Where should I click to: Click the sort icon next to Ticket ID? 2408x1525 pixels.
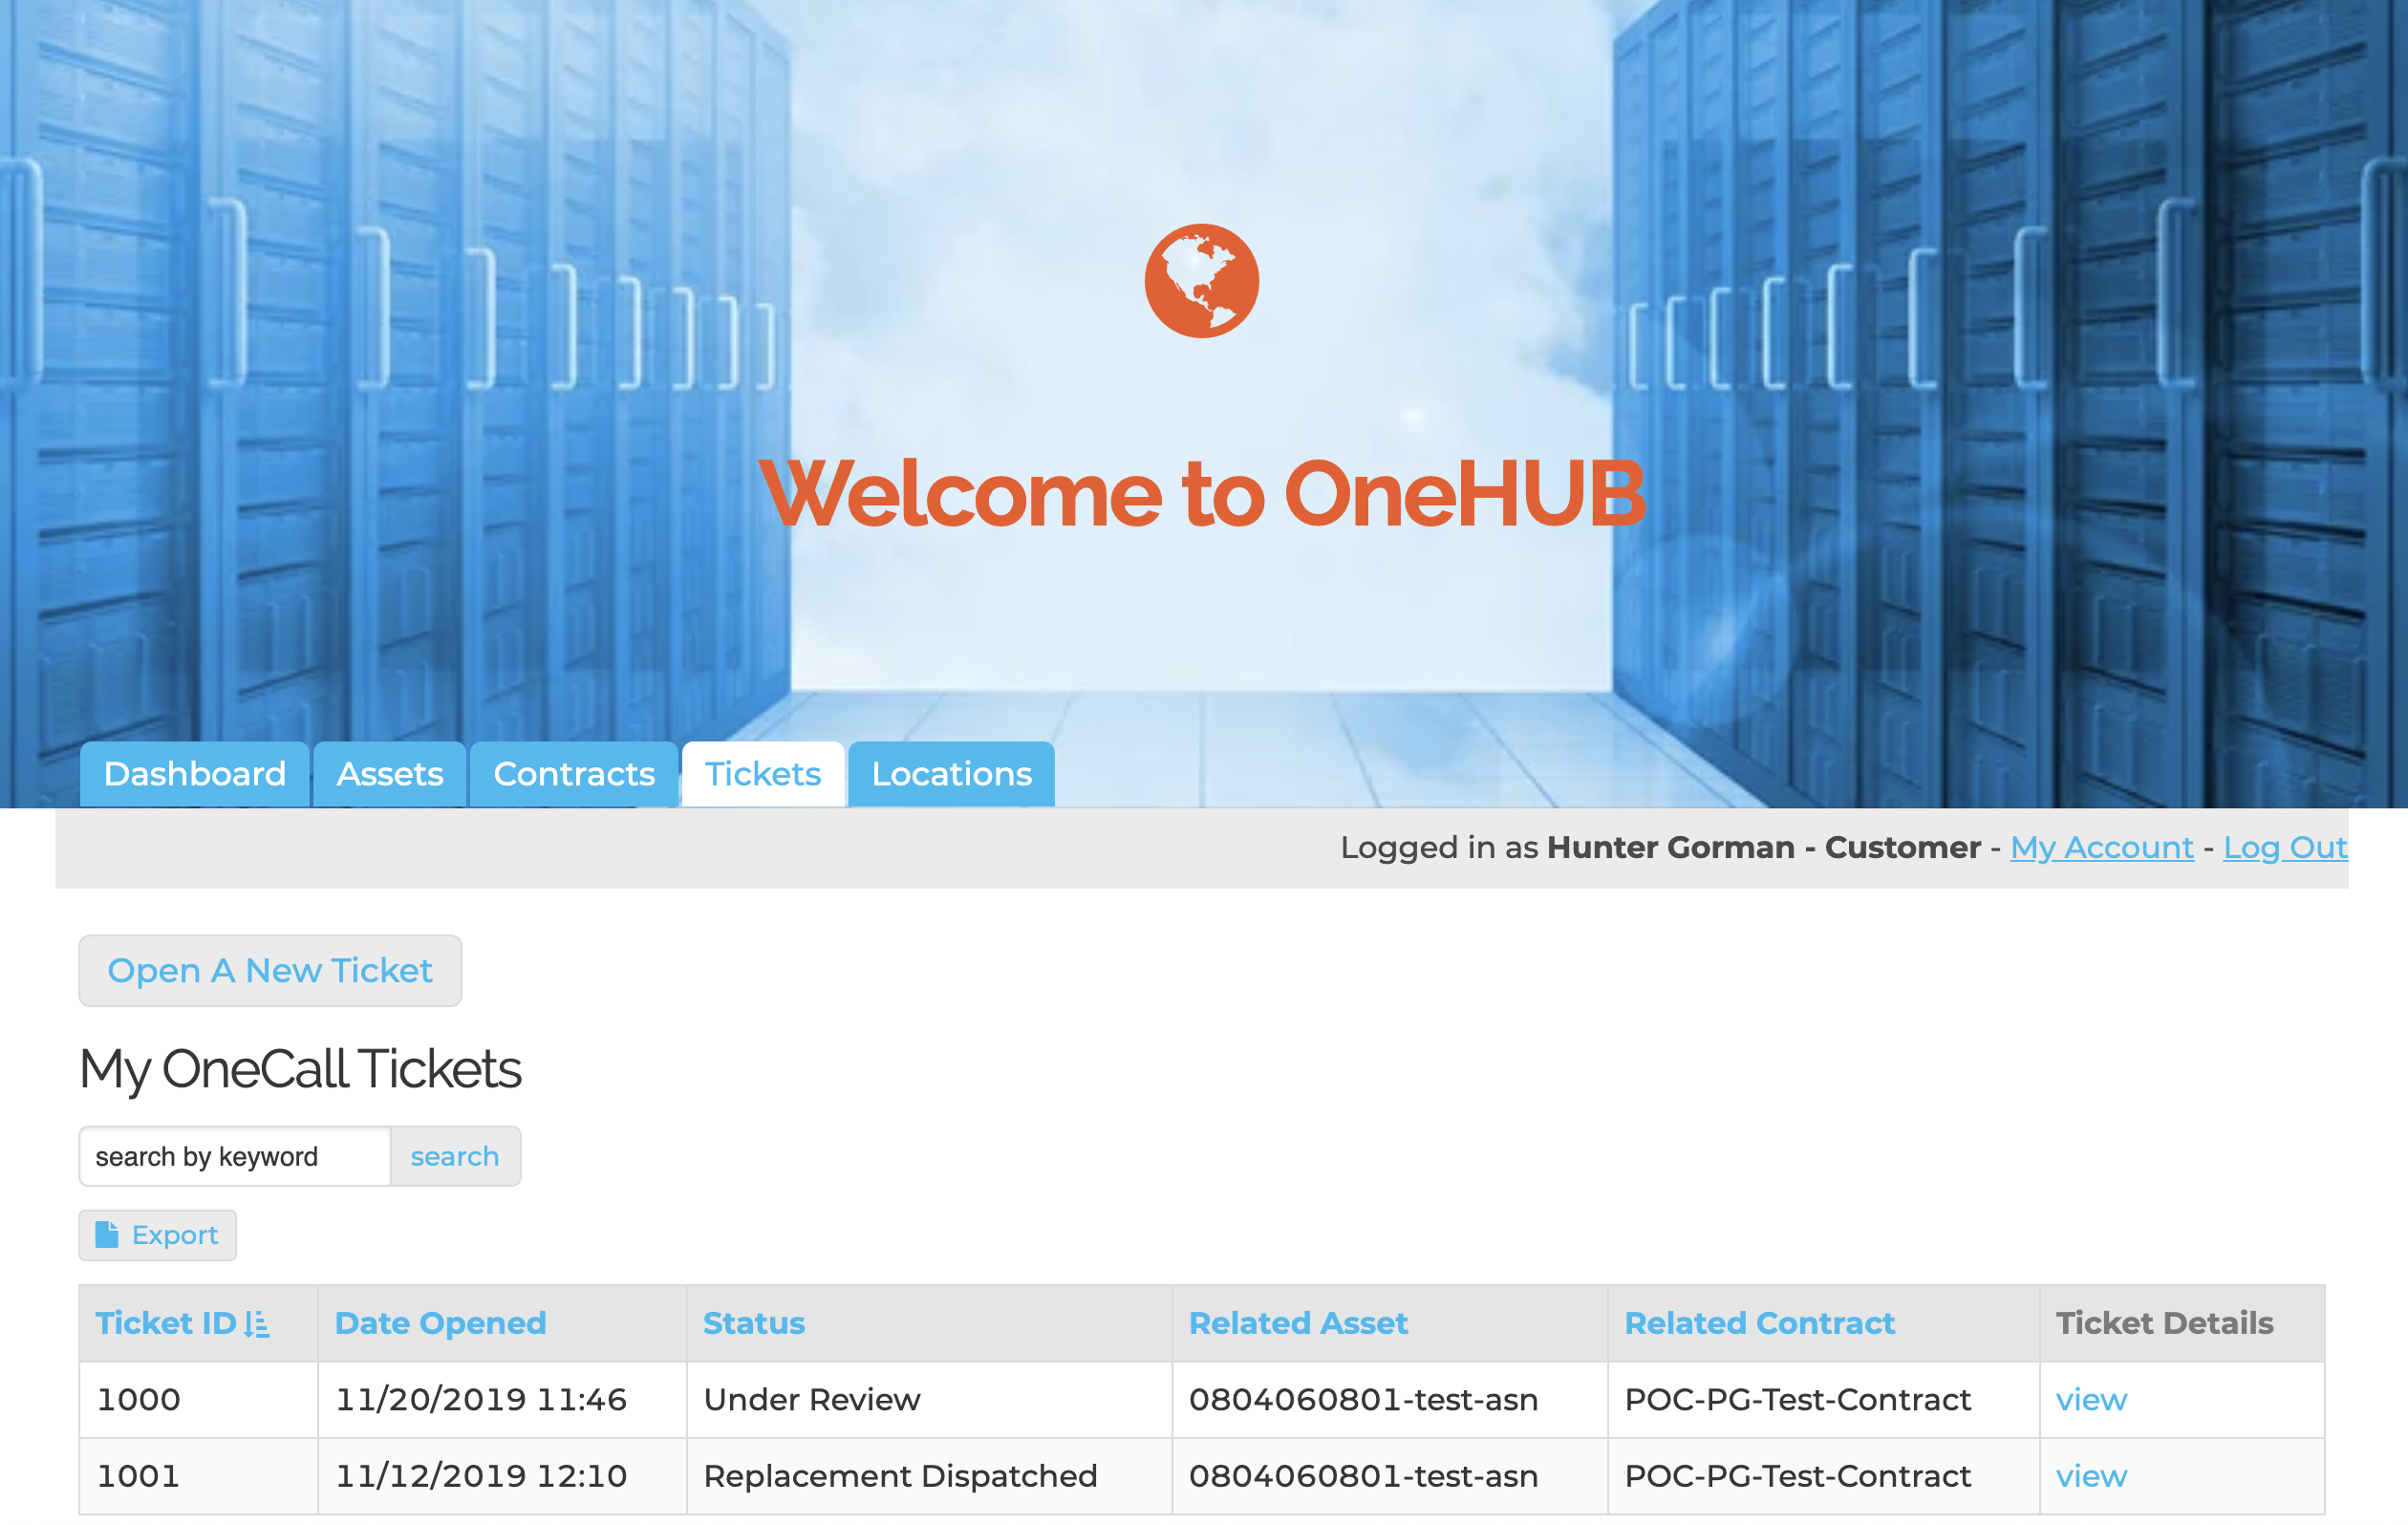[256, 1322]
